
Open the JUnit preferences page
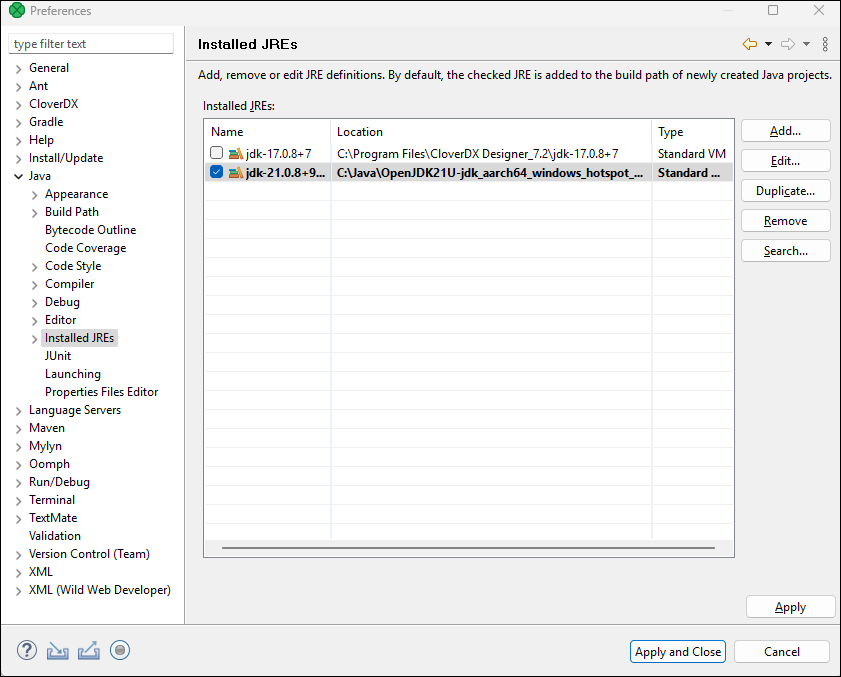[x=57, y=355]
